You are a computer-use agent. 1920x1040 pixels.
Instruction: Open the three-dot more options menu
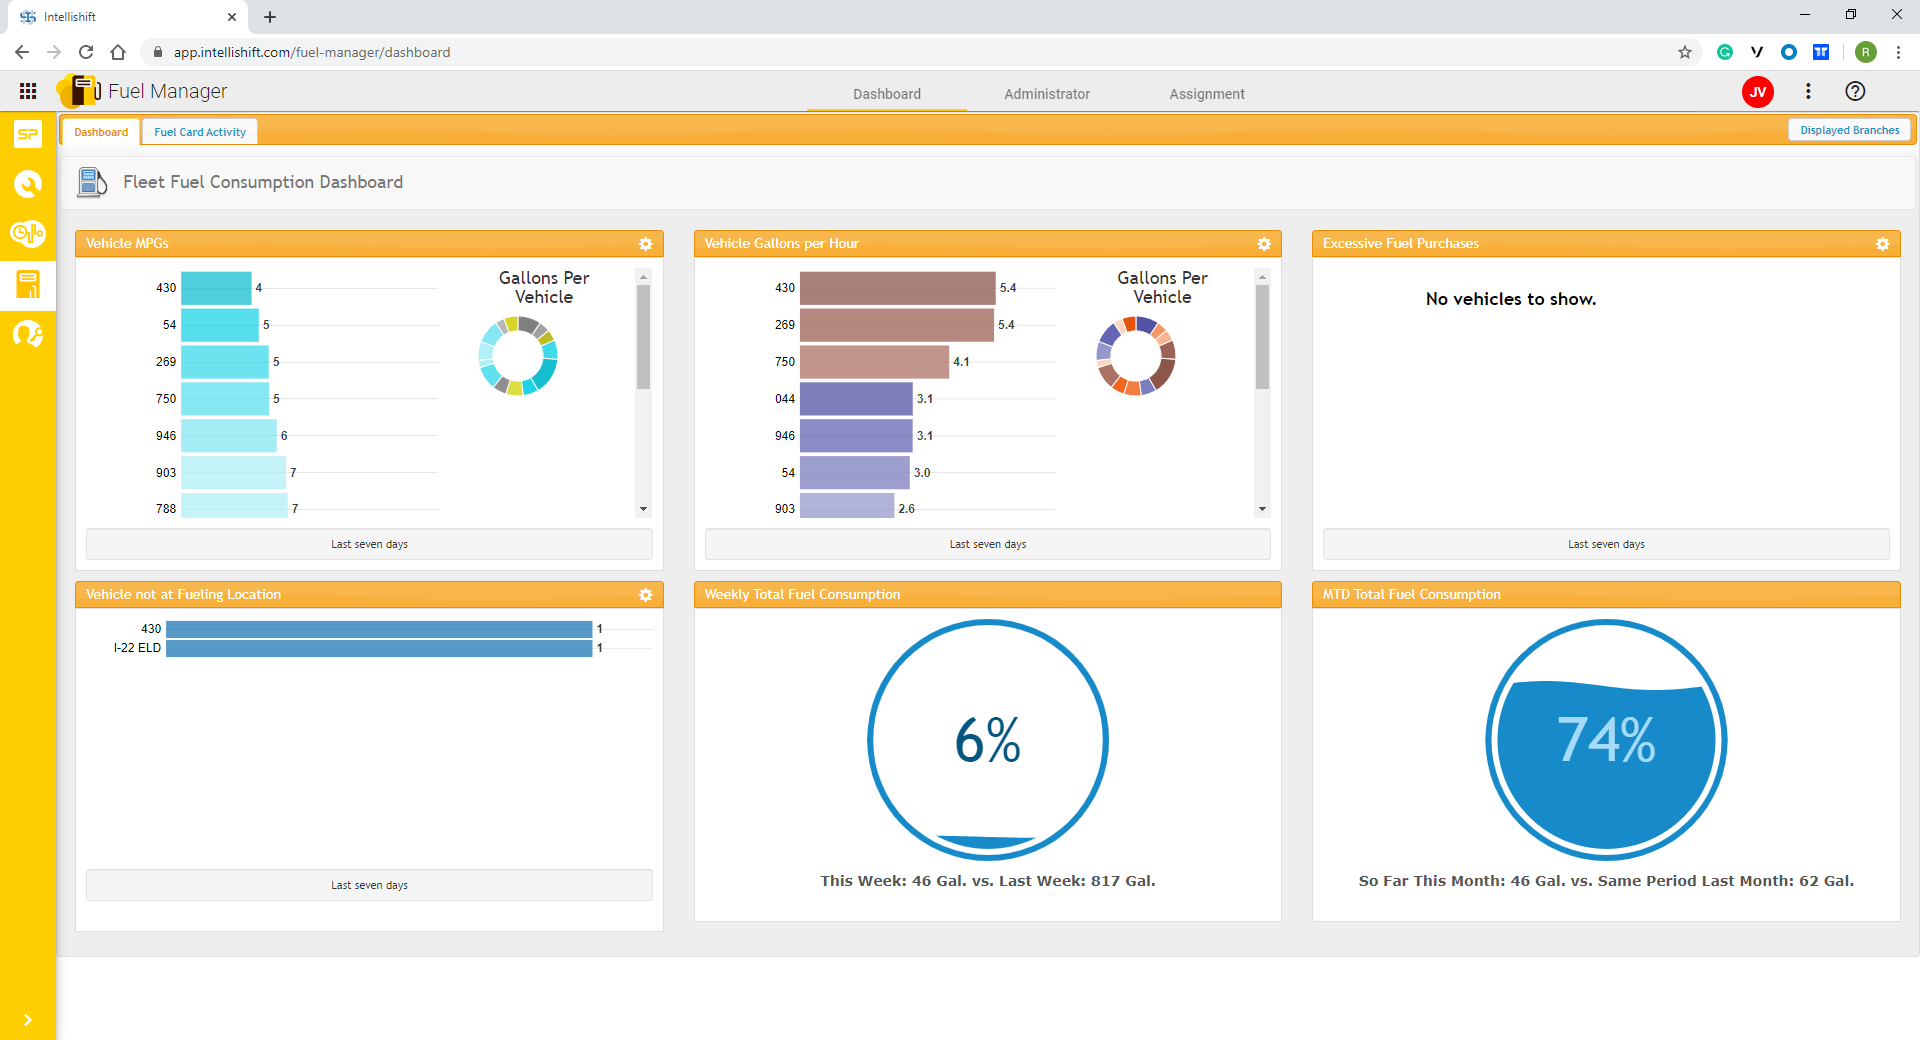(1808, 91)
